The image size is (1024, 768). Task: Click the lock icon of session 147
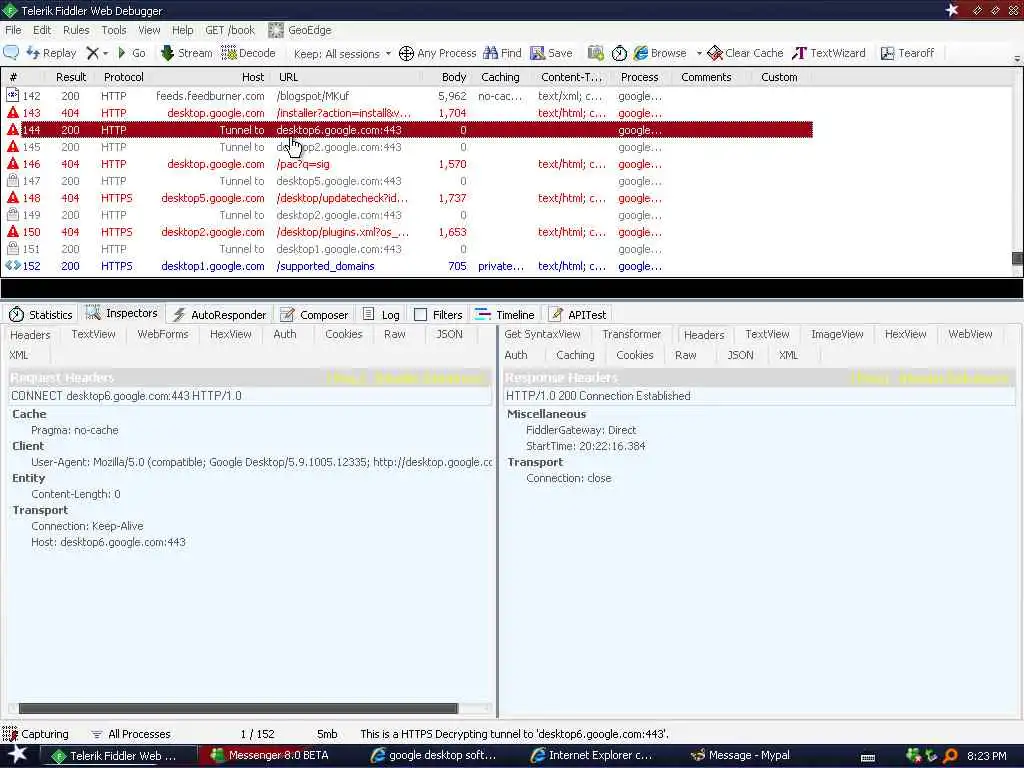point(12,181)
